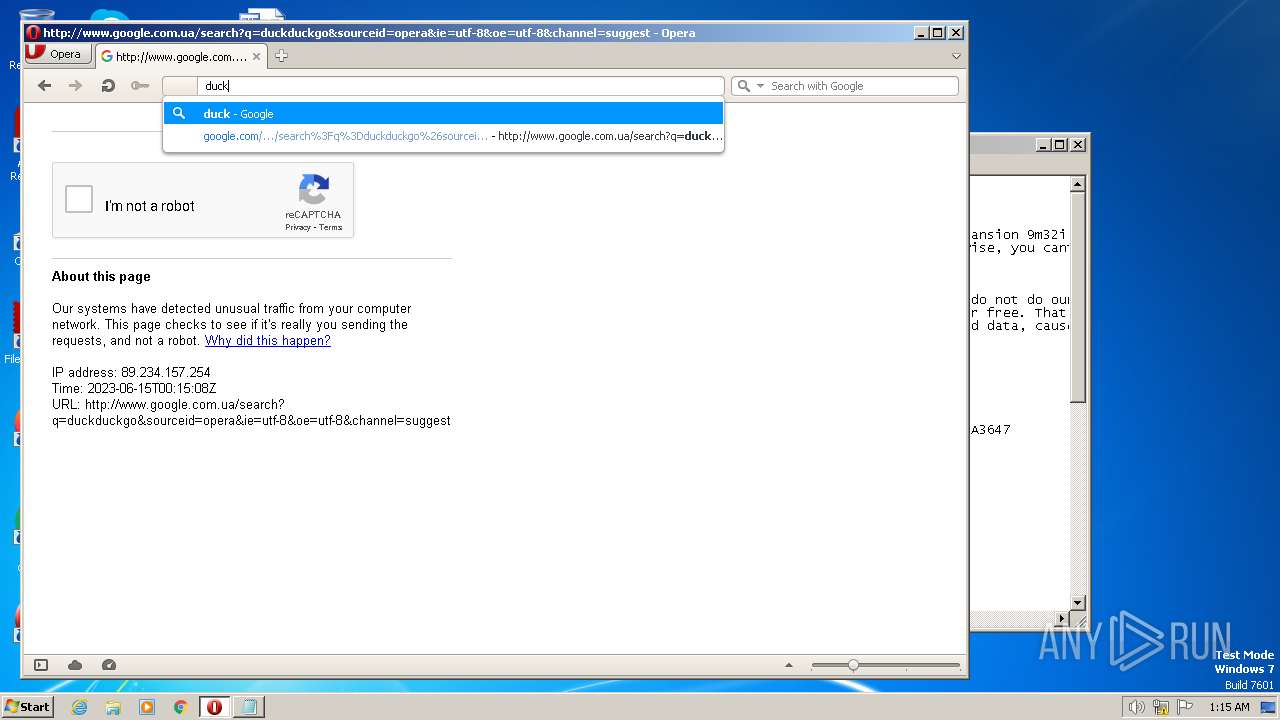
Task: Open Opera Link cloud icon
Action: (x=75, y=665)
